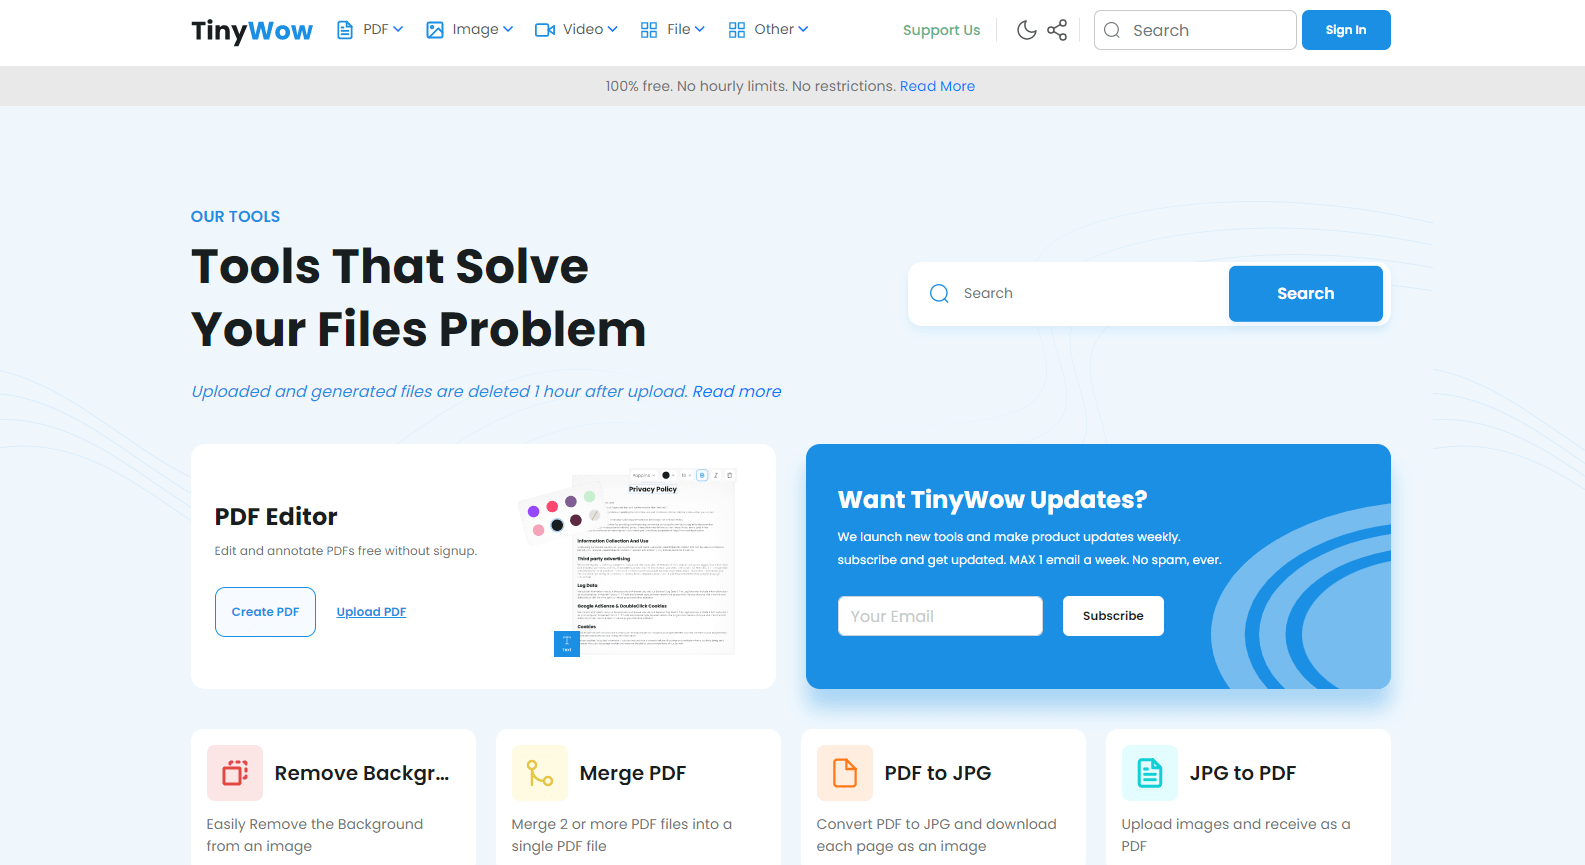
Task: Click the Create PDF button
Action: click(x=265, y=612)
